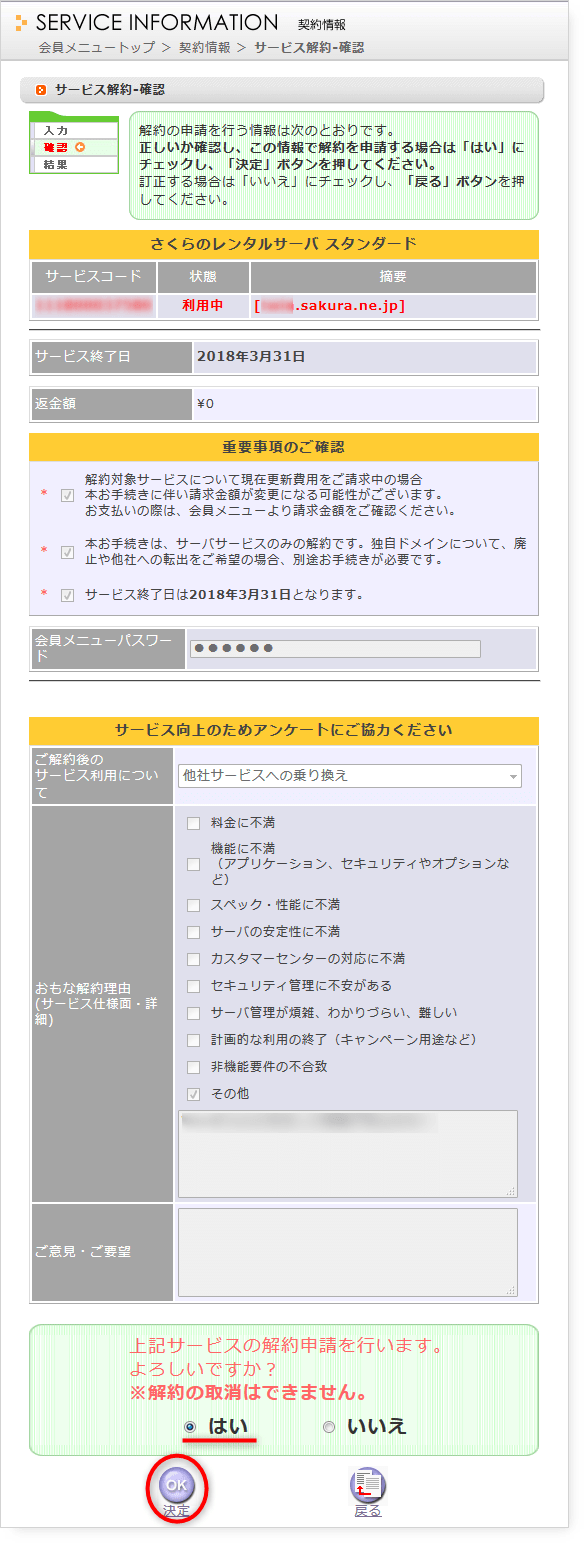584x1543 pixels.
Task: Toggle checkbox for サービス終了日は2018年3月31日 notice
Action: (67, 595)
